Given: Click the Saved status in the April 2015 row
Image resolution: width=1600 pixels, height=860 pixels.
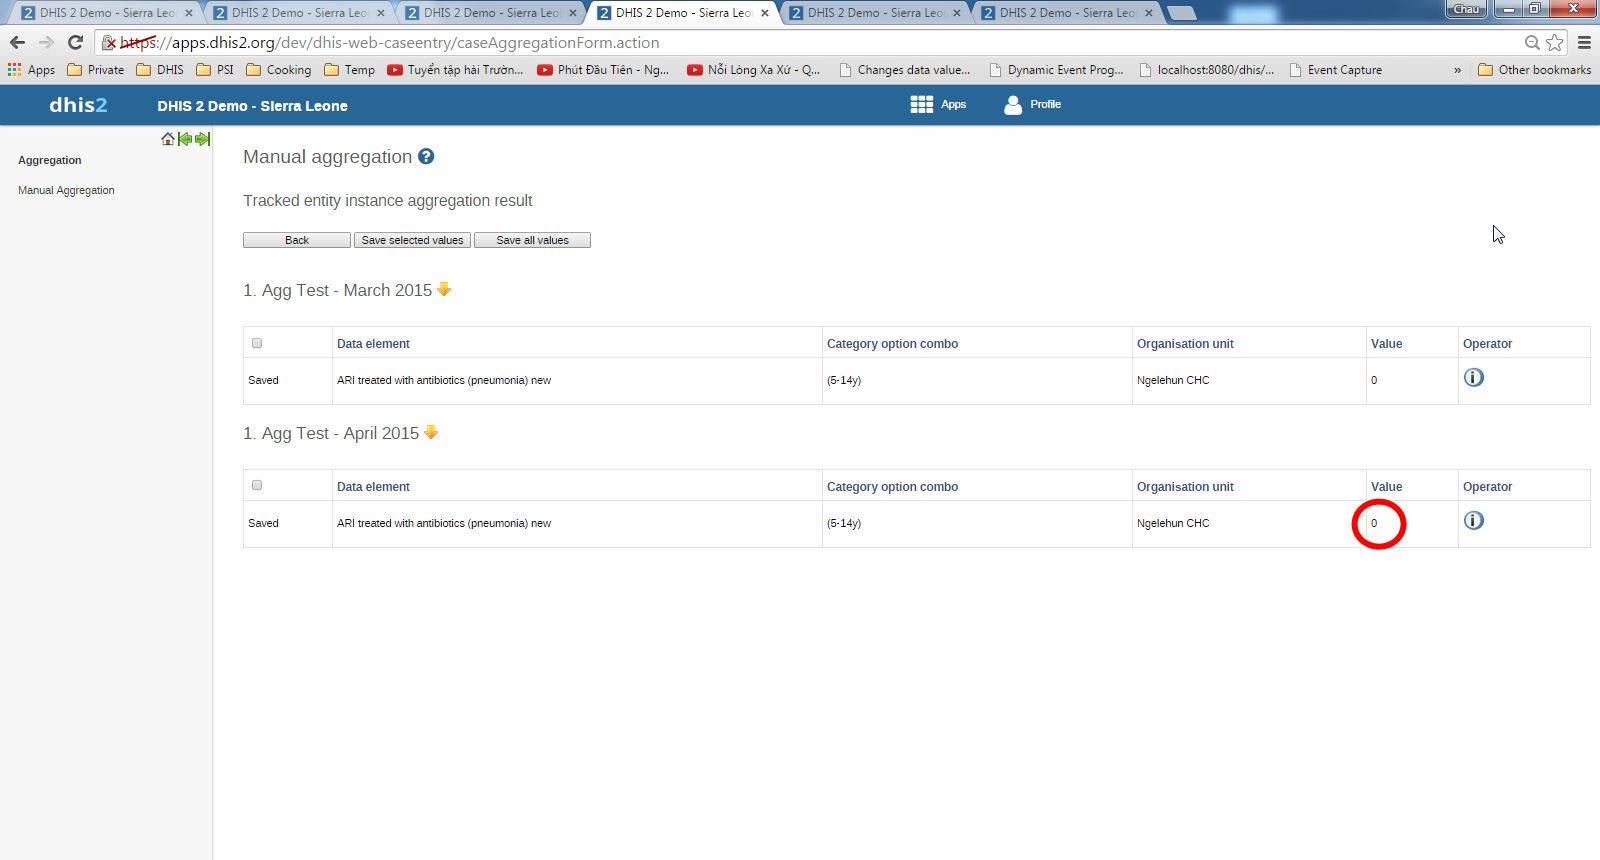Looking at the screenshot, I should [263, 523].
